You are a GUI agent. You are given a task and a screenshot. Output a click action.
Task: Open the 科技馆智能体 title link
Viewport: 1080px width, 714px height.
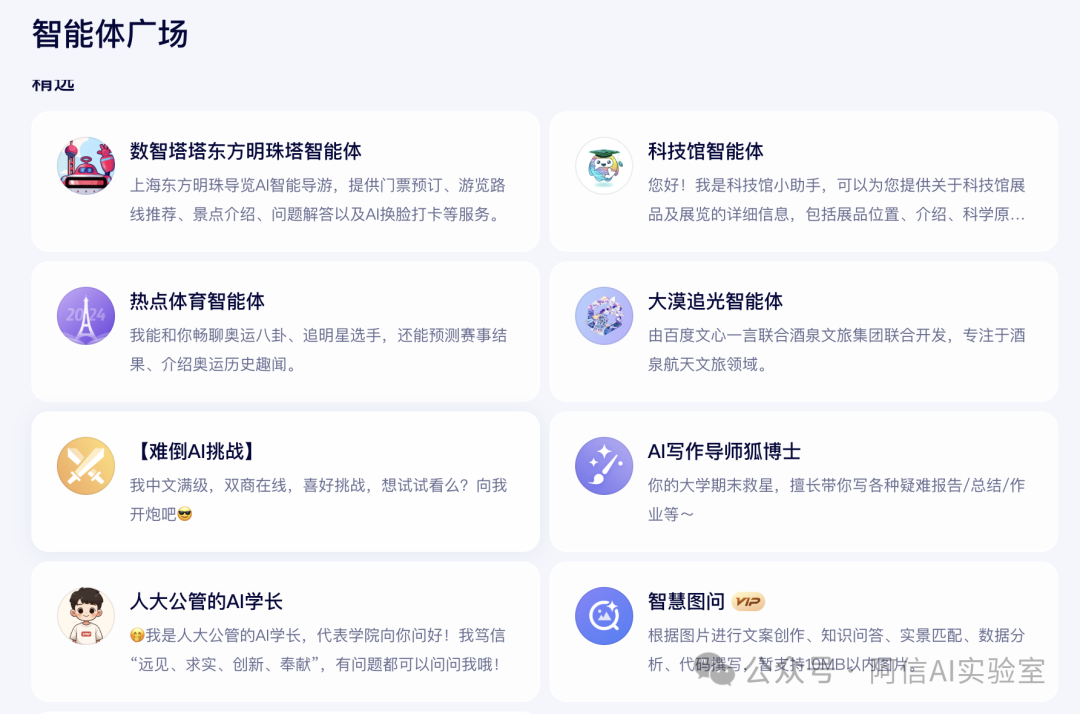tap(705, 151)
